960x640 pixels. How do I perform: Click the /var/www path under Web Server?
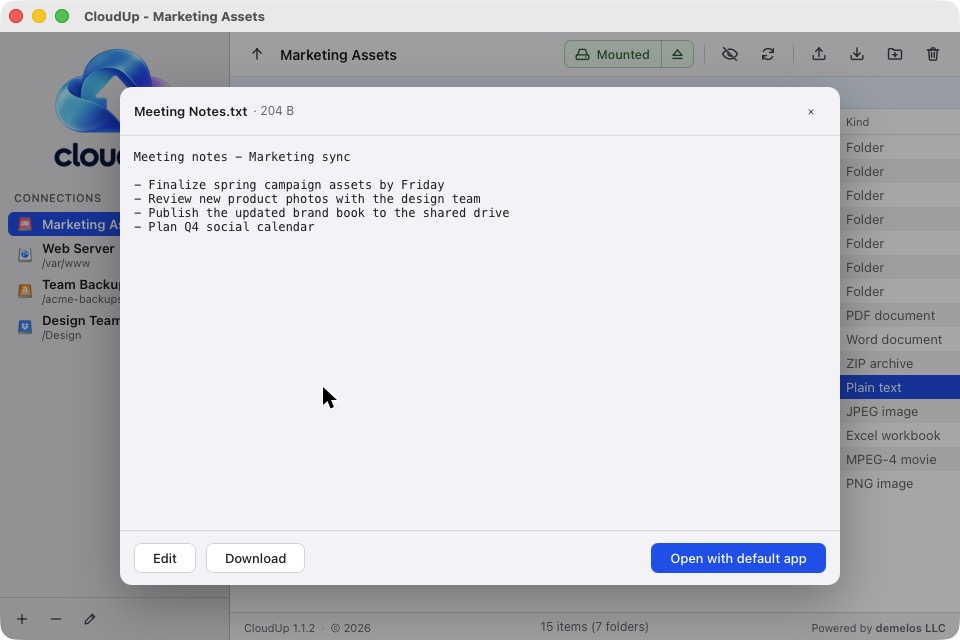click(x=66, y=263)
